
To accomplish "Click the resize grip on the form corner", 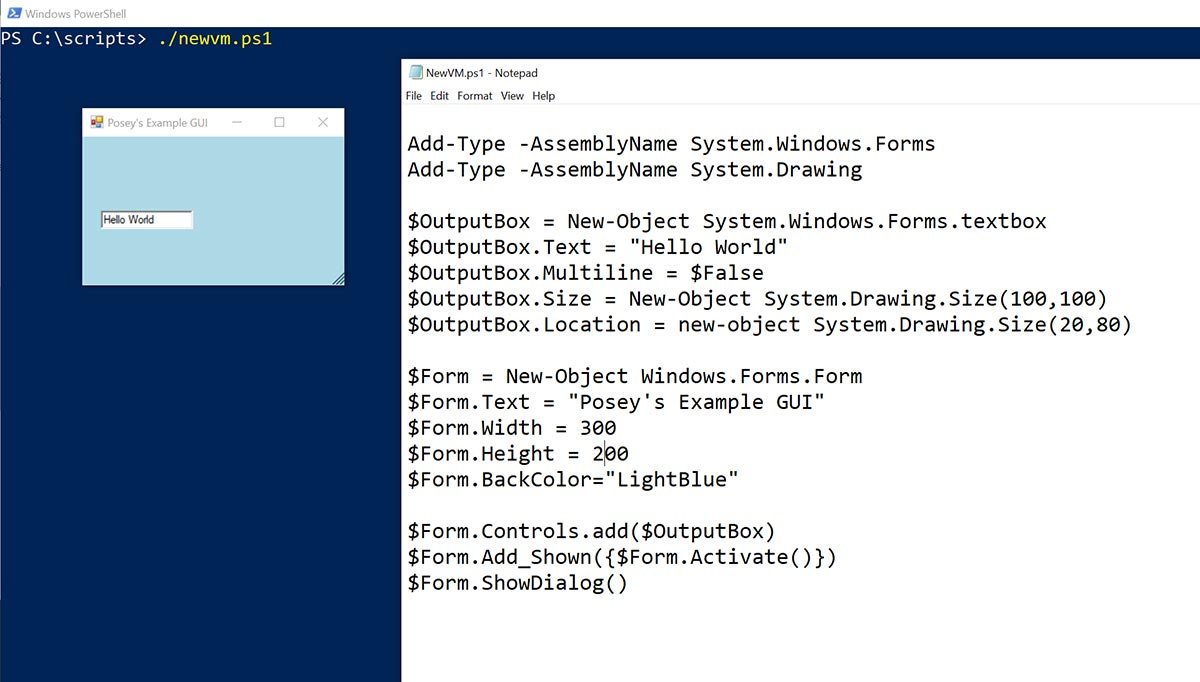I will [338, 279].
